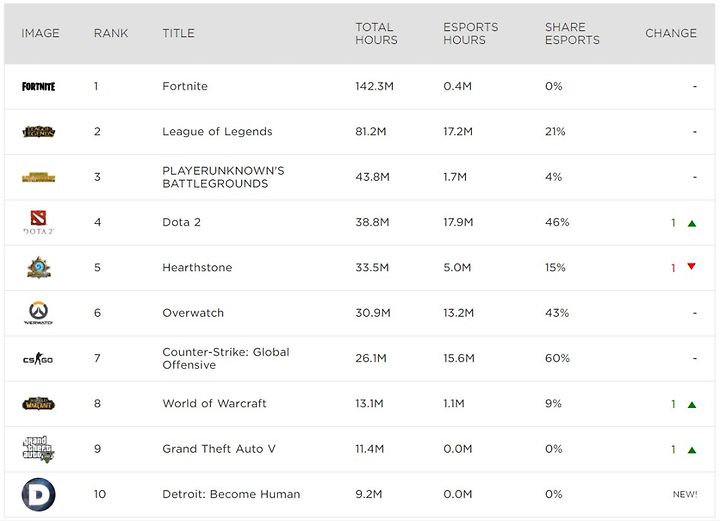Click the 38.8M total hours value
Image resolution: width=720 pixels, height=521 pixels.
pos(372,222)
